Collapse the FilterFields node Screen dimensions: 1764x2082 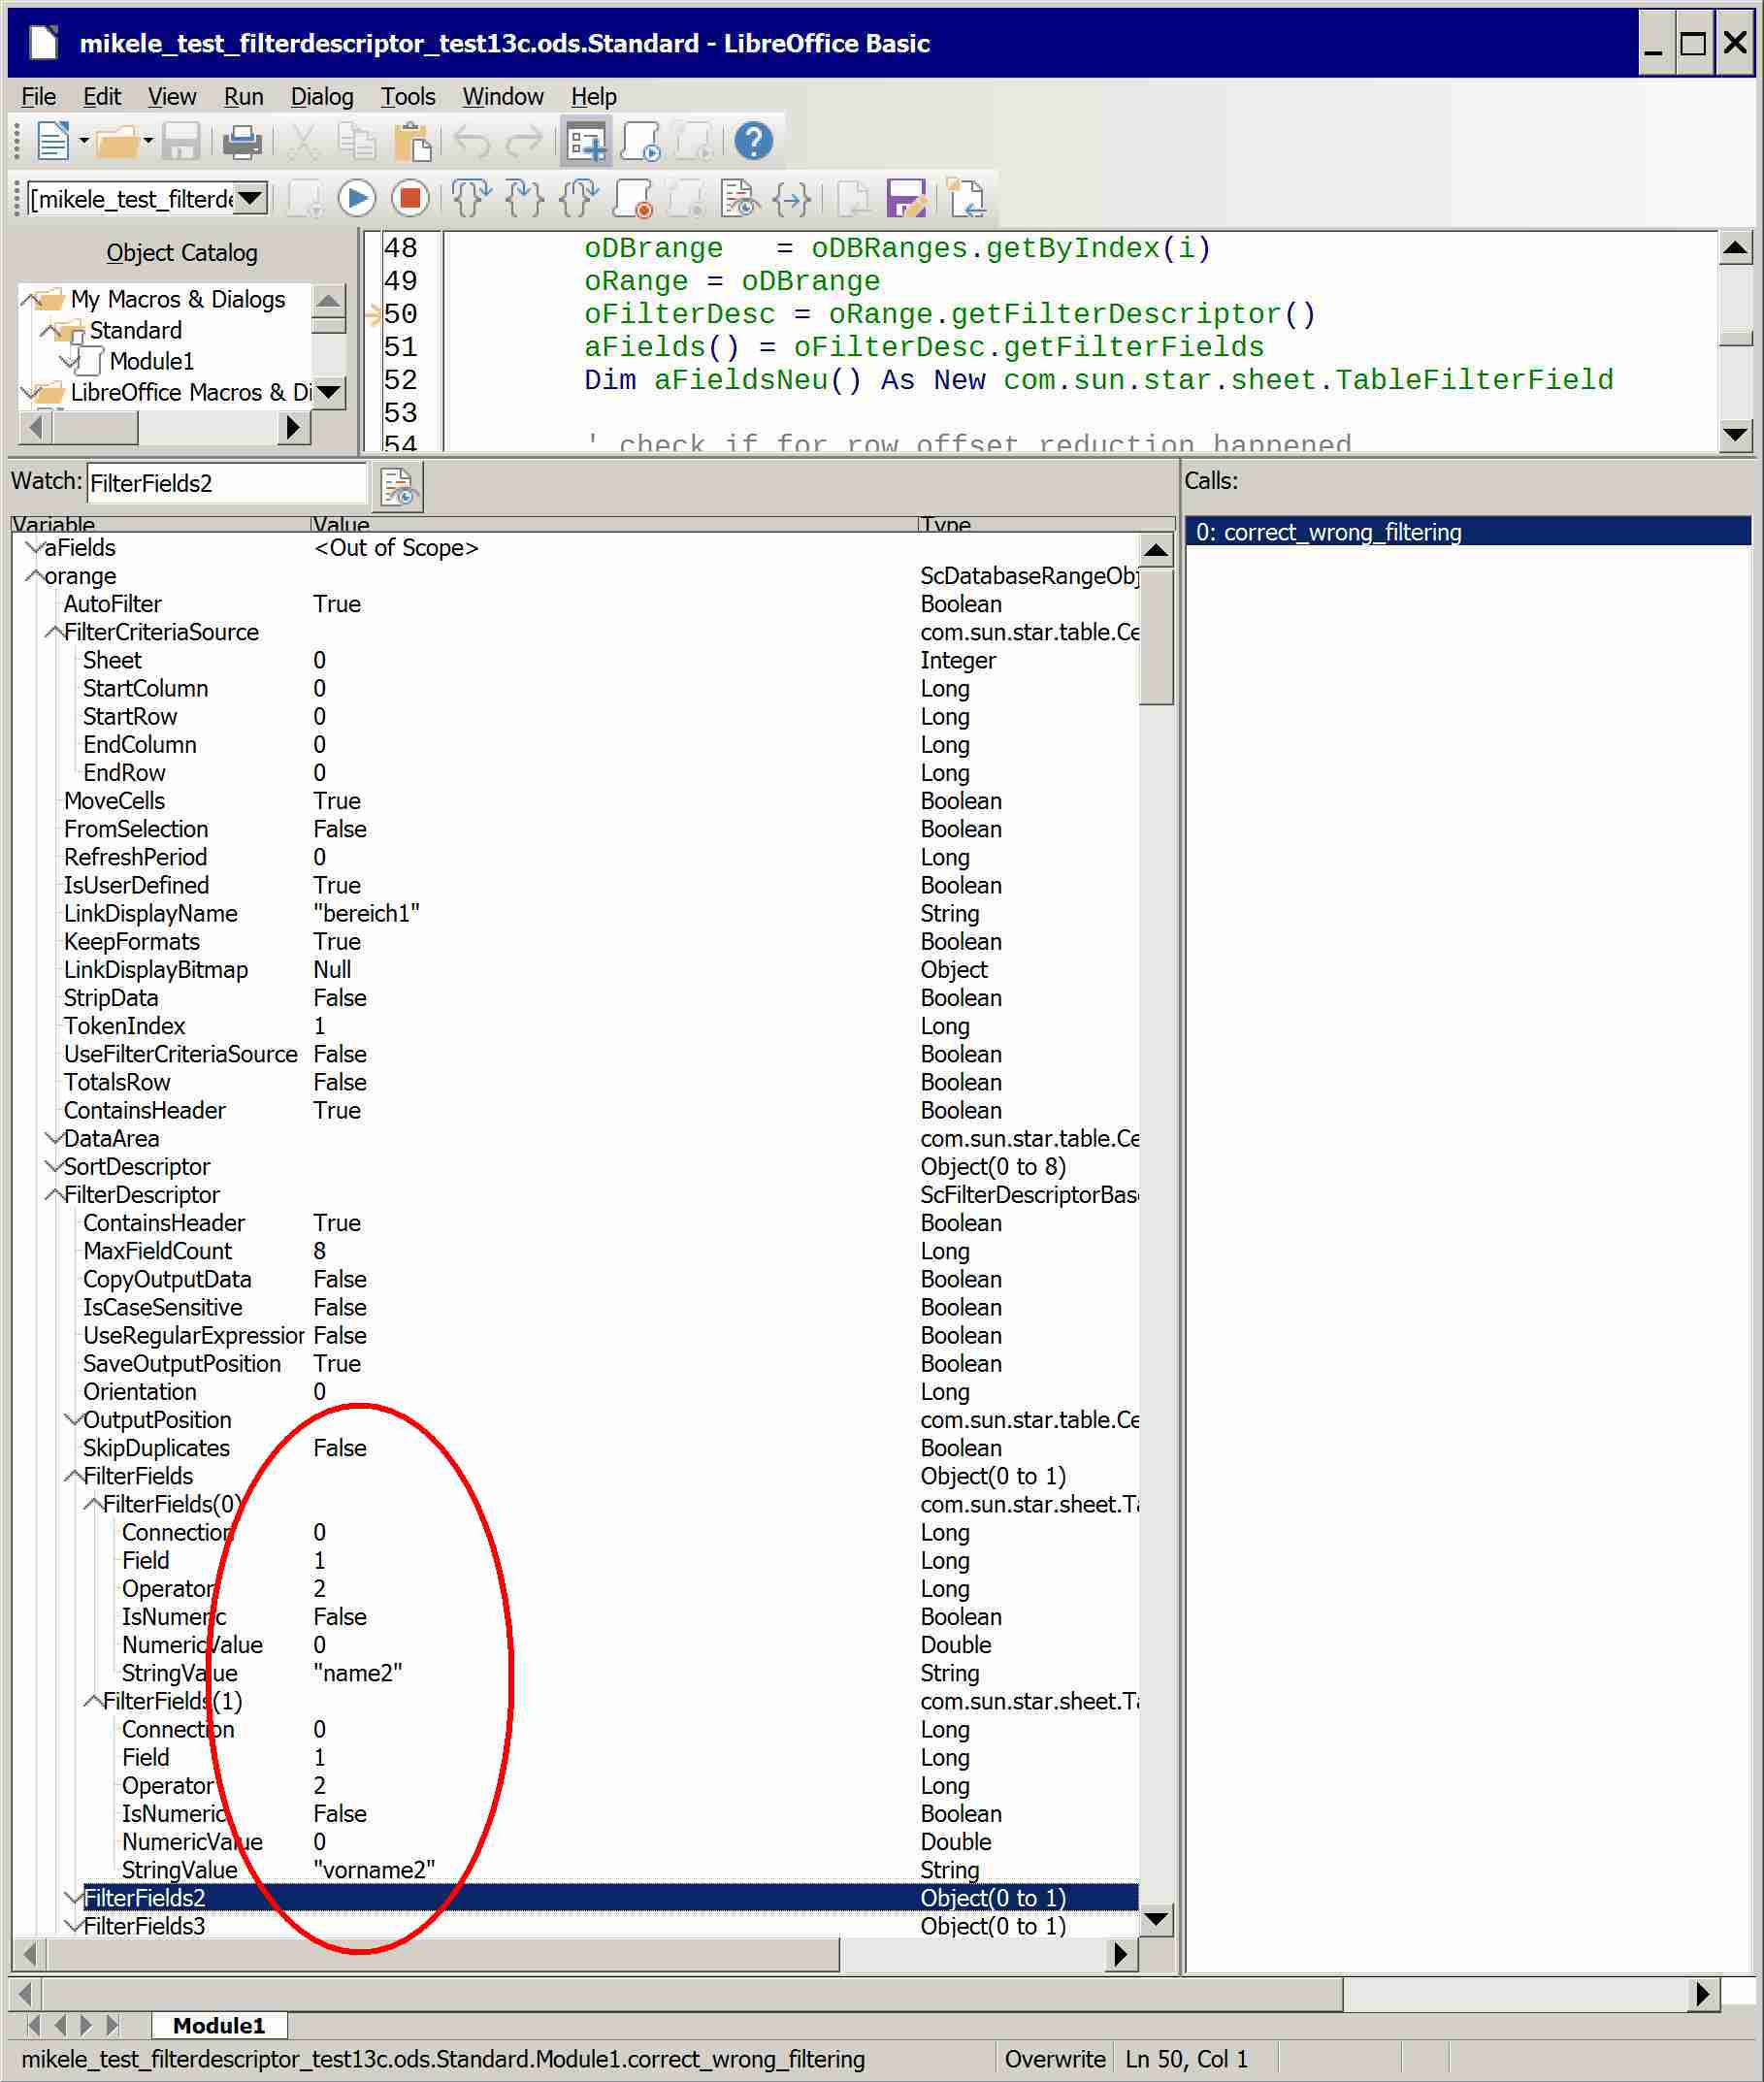(73, 1475)
